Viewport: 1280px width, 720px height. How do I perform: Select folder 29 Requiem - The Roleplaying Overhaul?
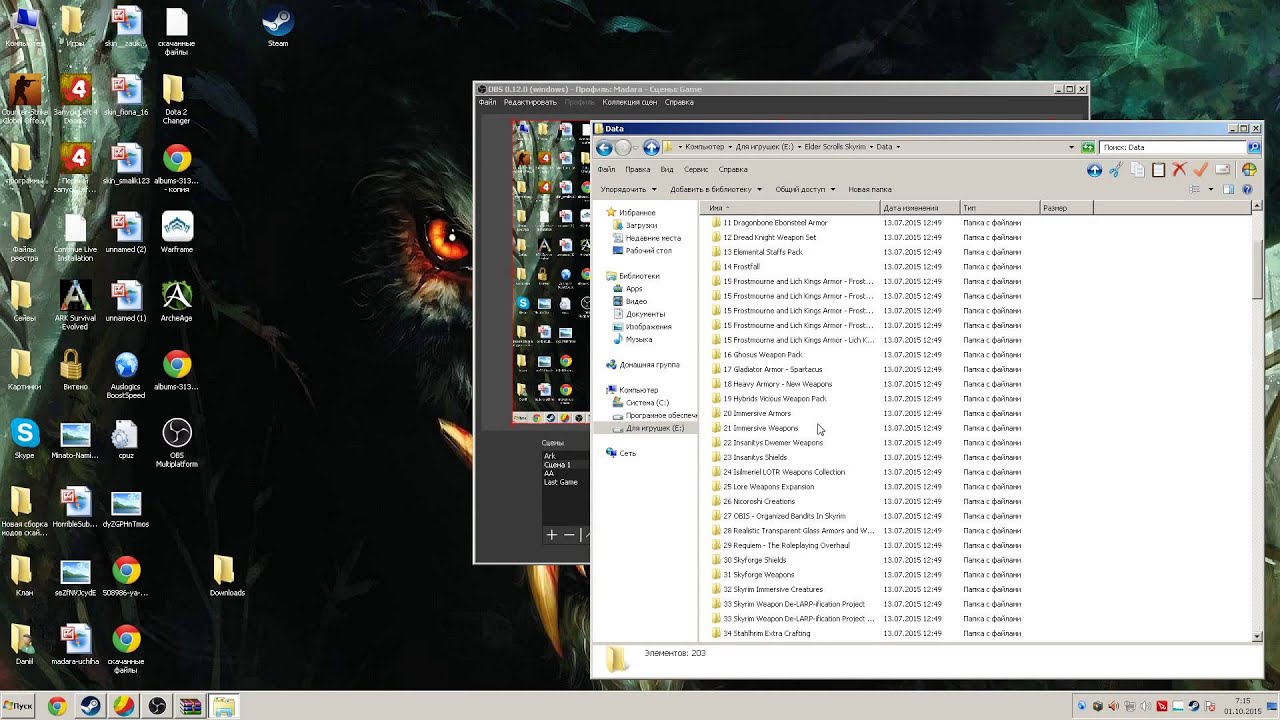[786, 545]
